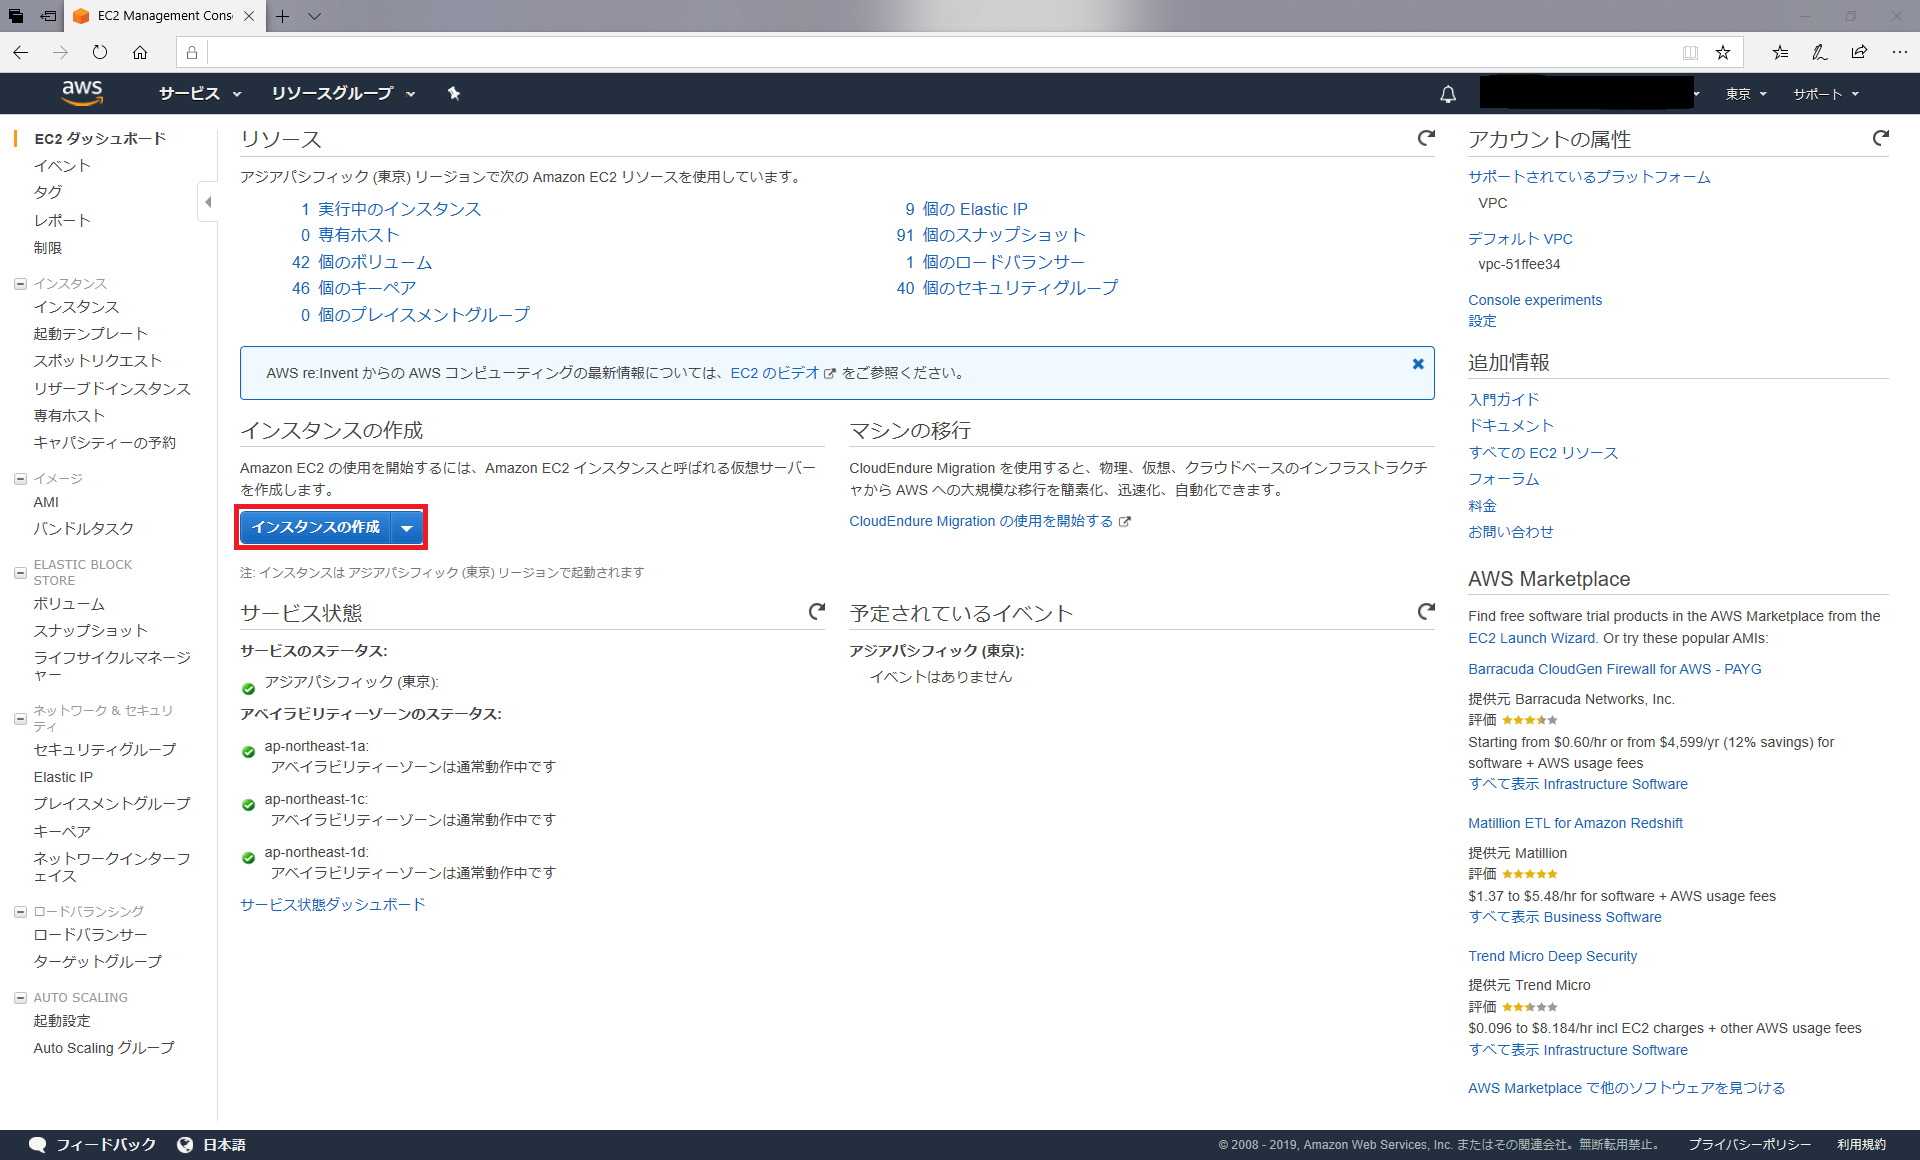The image size is (1920, 1160).
Task: Refresh the 予定されているイベント section
Action: pyautogui.click(x=1426, y=611)
